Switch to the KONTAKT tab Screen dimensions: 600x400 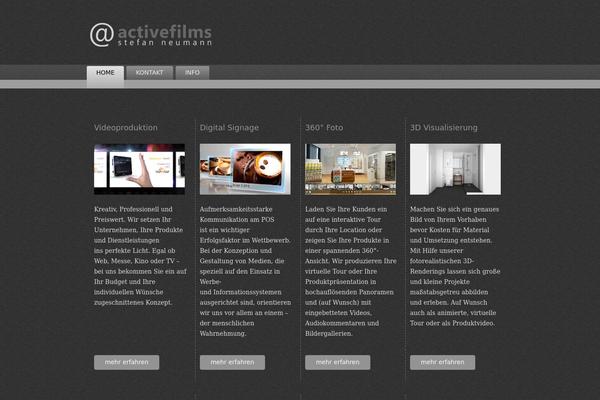click(150, 73)
